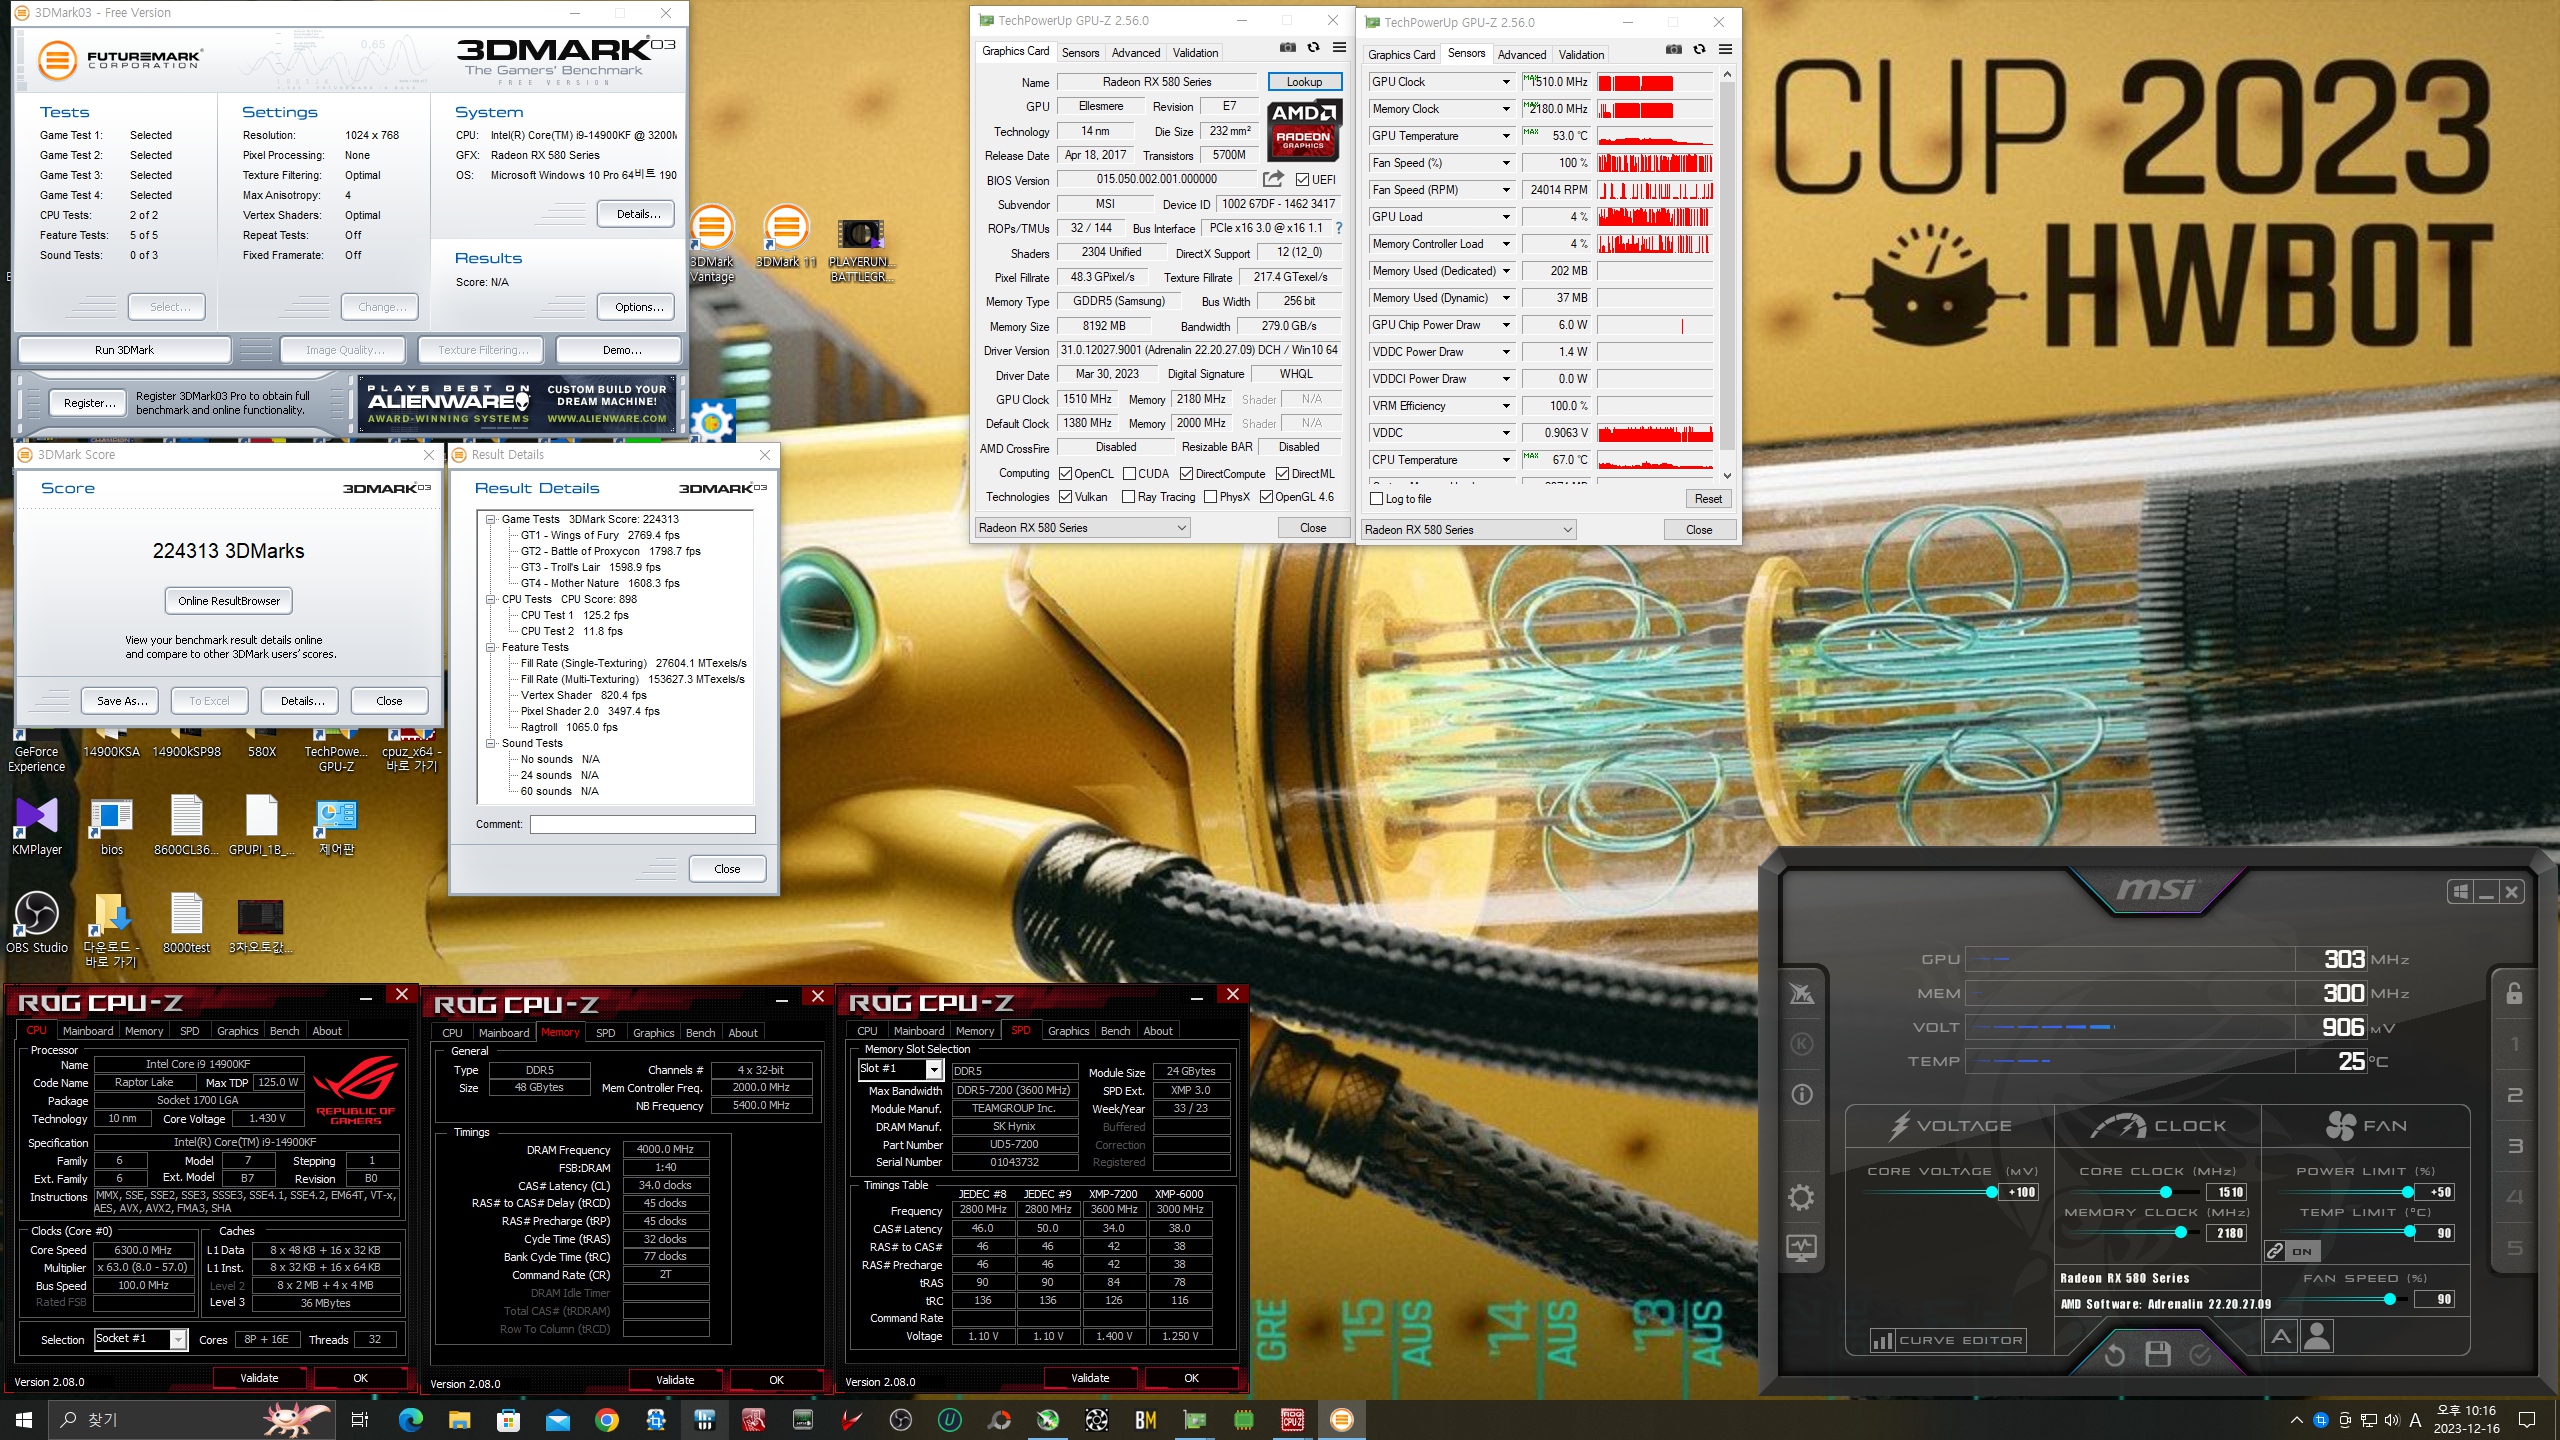Enable Log to file in GPU-Z Sensors
The width and height of the screenshot is (2560, 1440).
1376,499
